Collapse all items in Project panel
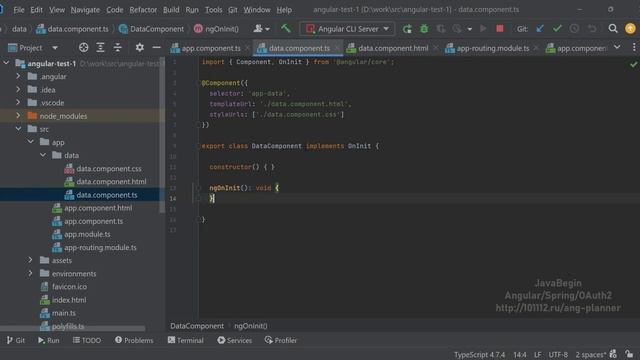The height and width of the screenshot is (360, 640). tap(118, 48)
